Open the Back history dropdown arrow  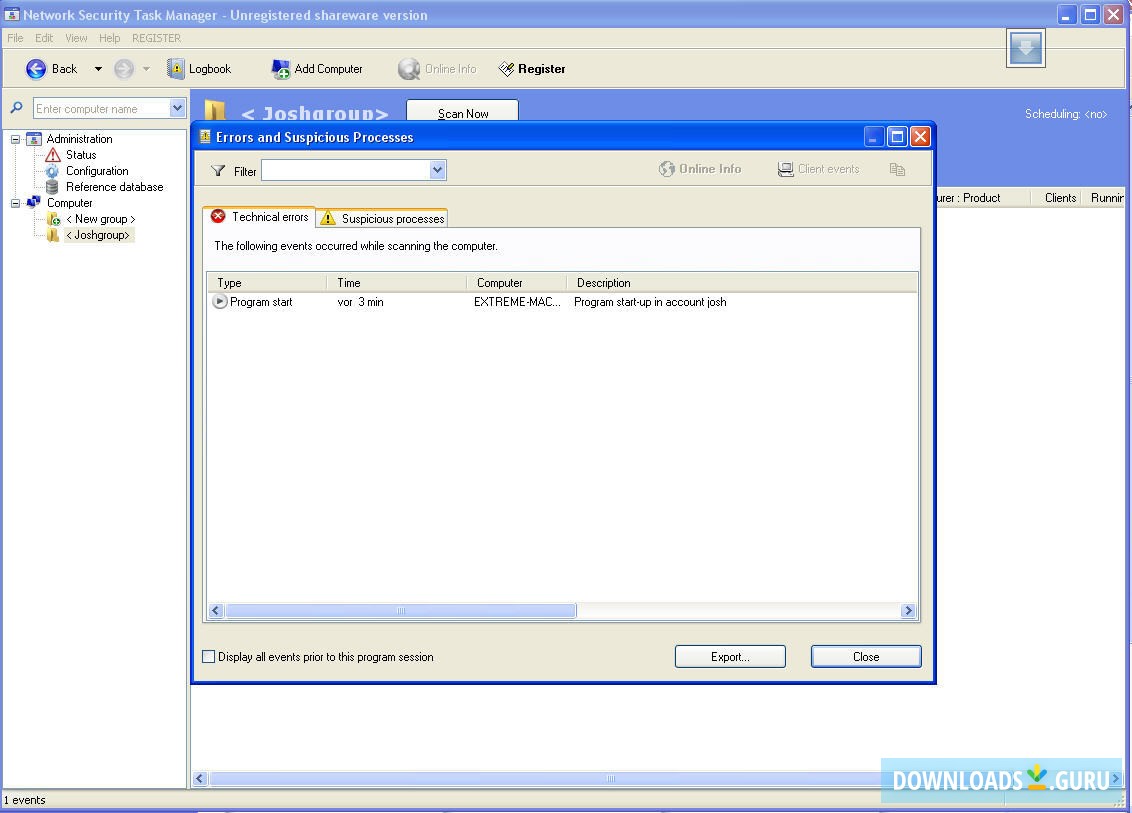[98, 69]
